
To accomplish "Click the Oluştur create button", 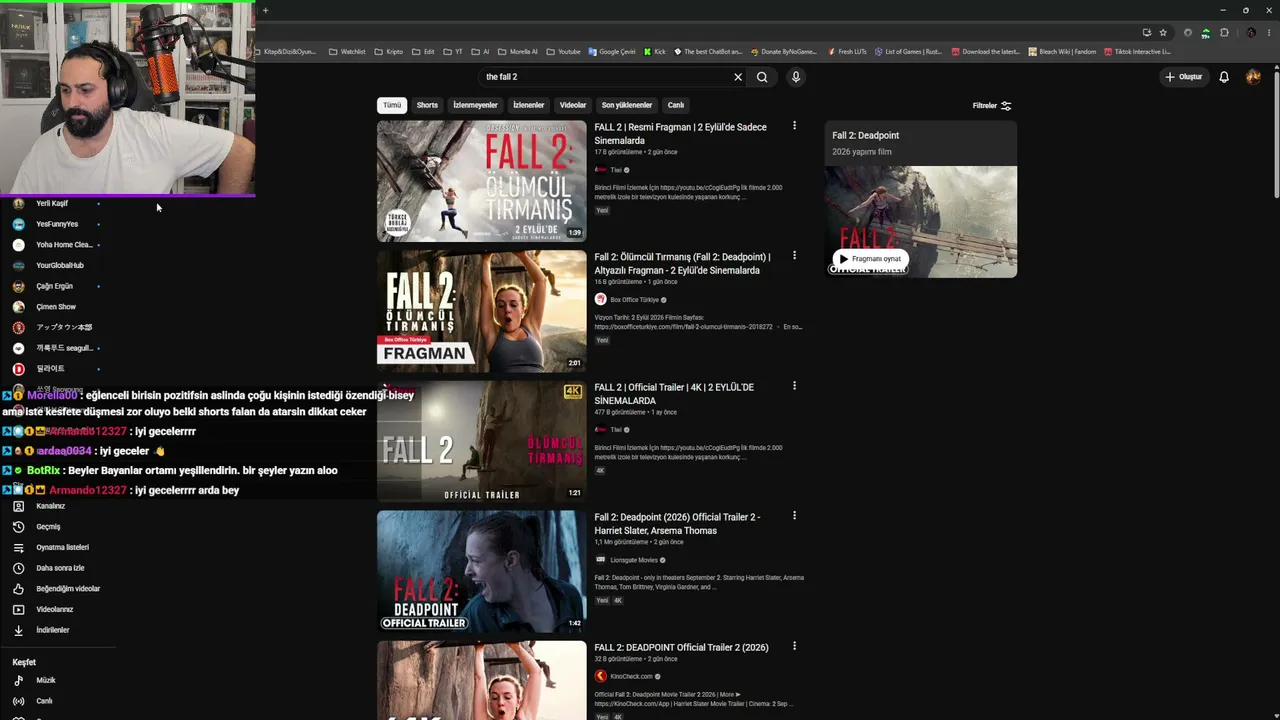I will tap(1183, 77).
